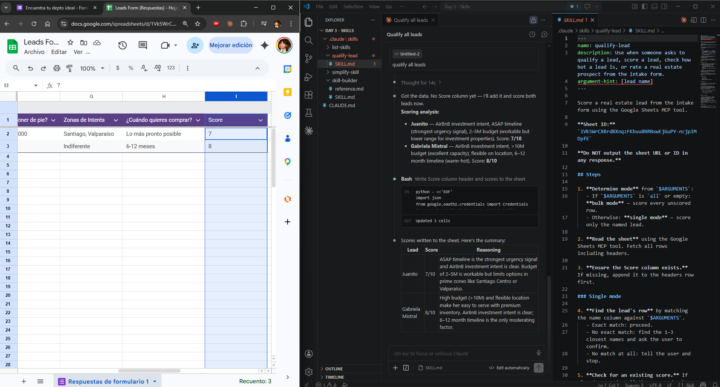
Task: Open Google Keep icon in Sheets side panel
Action: [x=287, y=92]
